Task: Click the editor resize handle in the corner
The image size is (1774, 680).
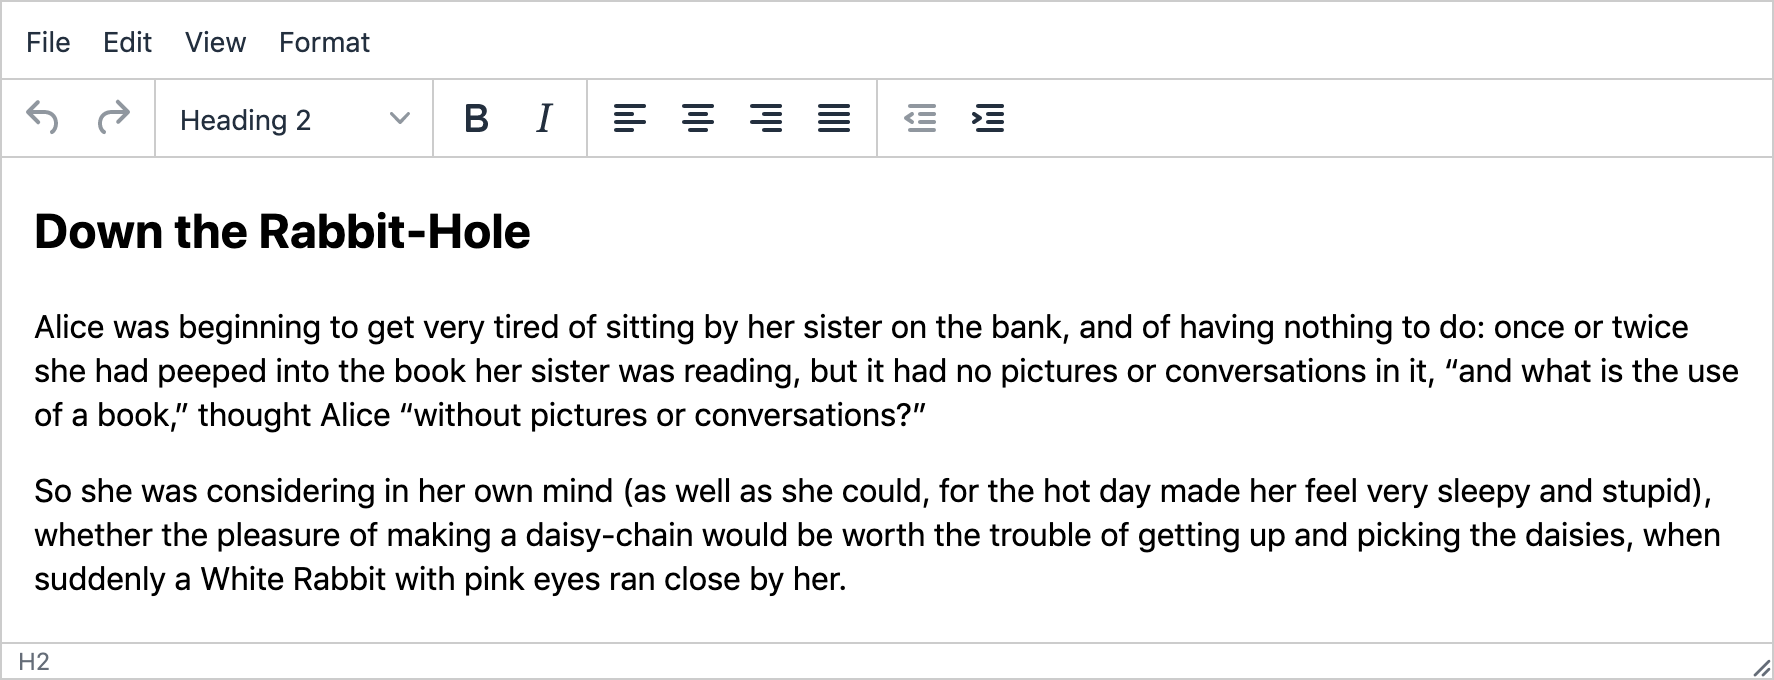Action: (x=1760, y=667)
